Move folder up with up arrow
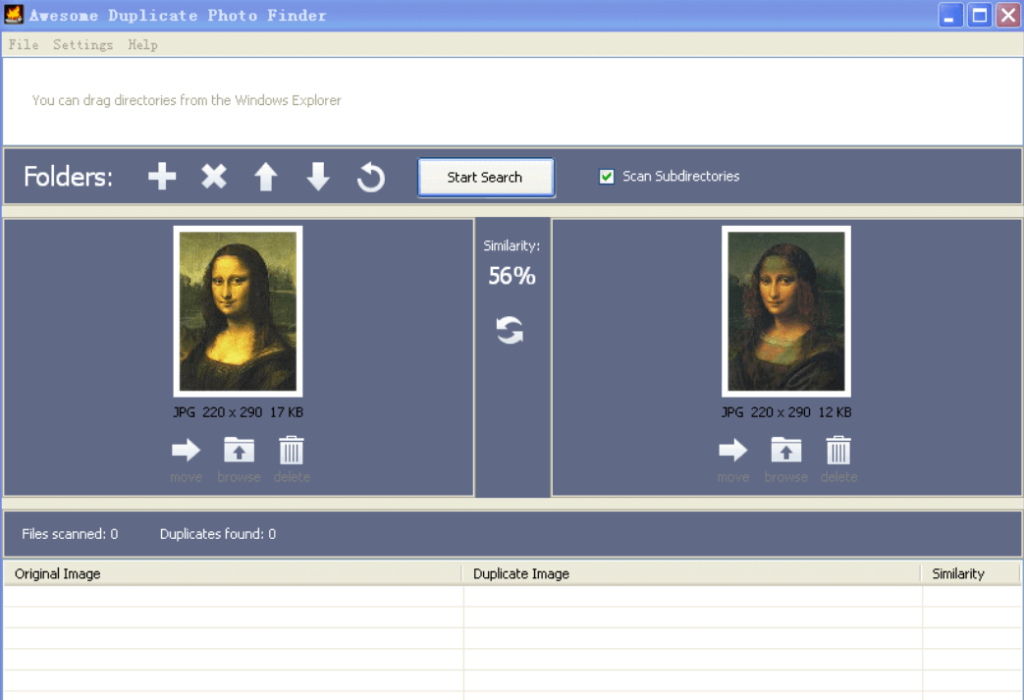Image resolution: width=1024 pixels, height=700 pixels. pos(266,177)
